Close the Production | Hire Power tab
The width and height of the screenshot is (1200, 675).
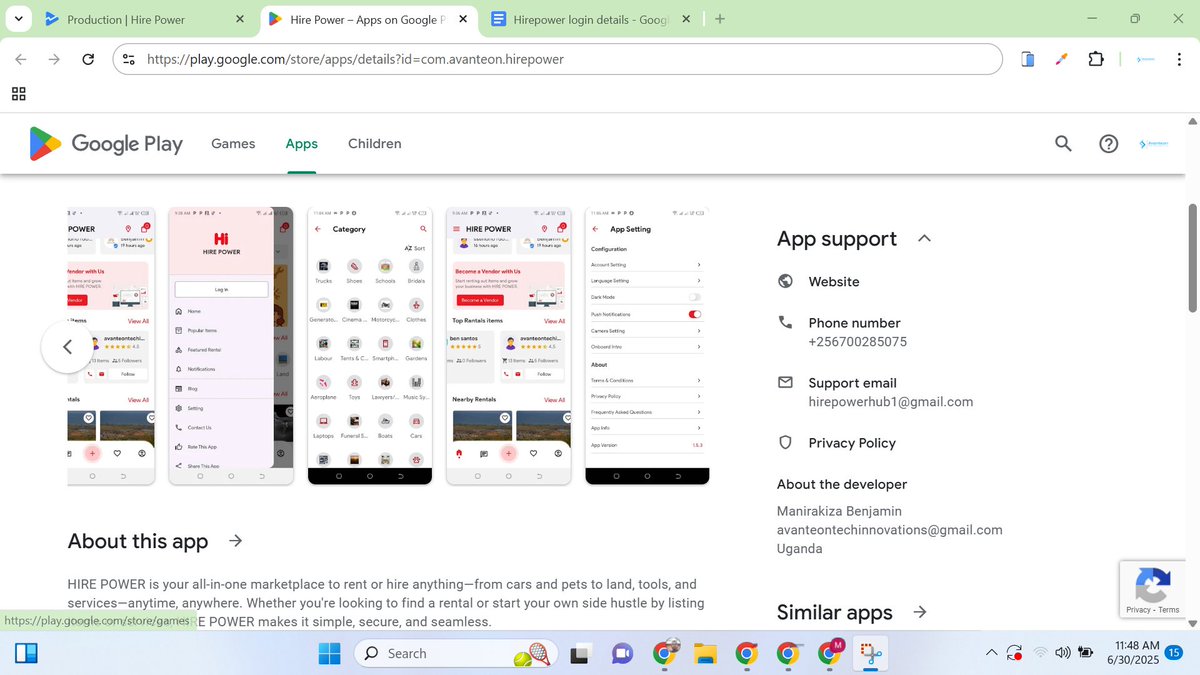(239, 19)
